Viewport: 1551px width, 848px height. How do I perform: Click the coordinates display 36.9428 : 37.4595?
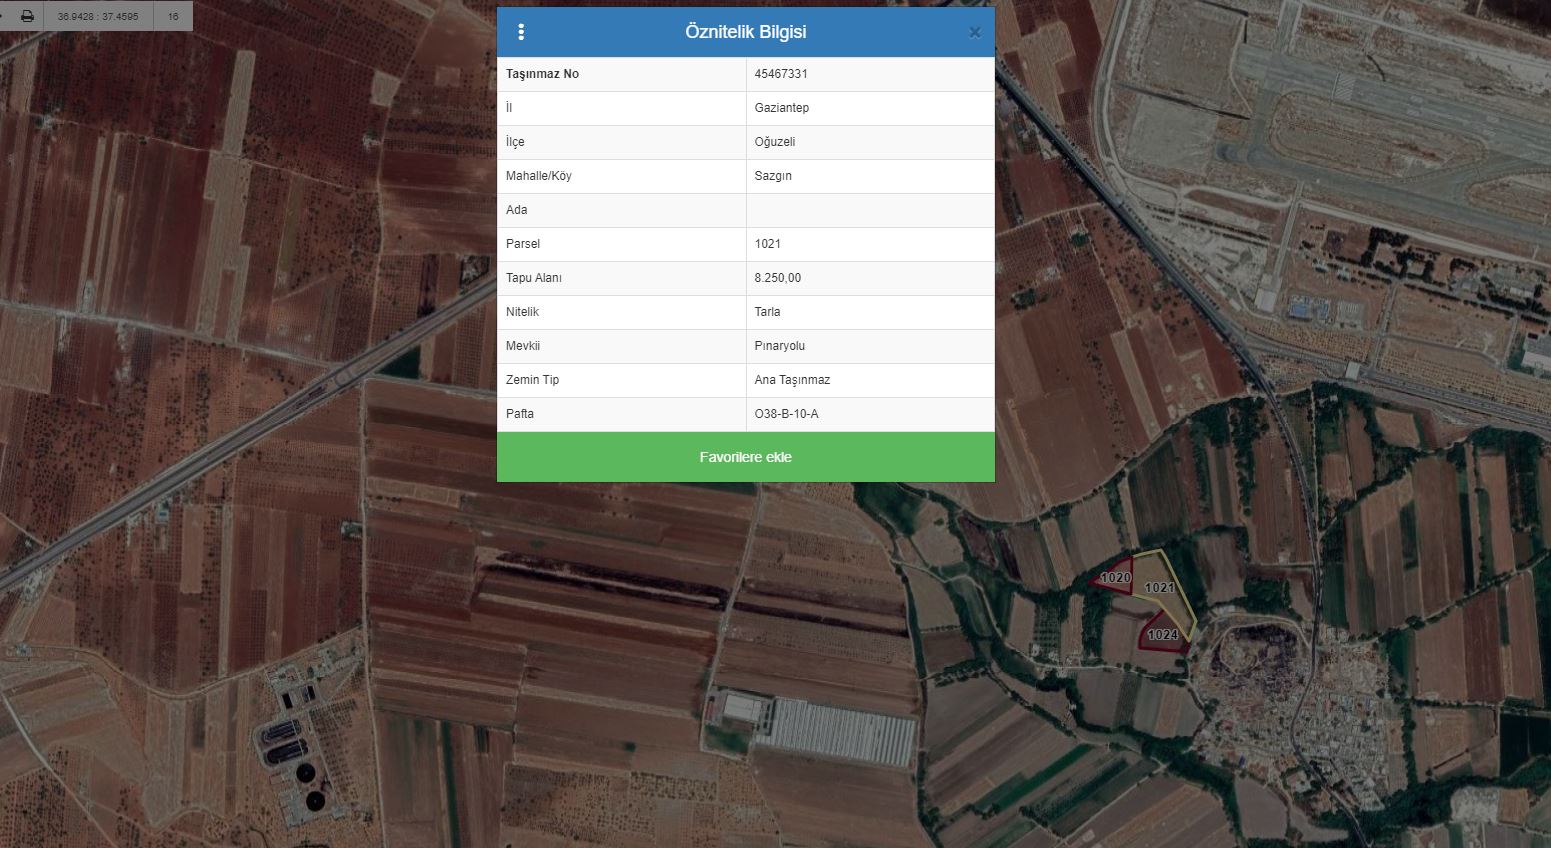coord(98,16)
